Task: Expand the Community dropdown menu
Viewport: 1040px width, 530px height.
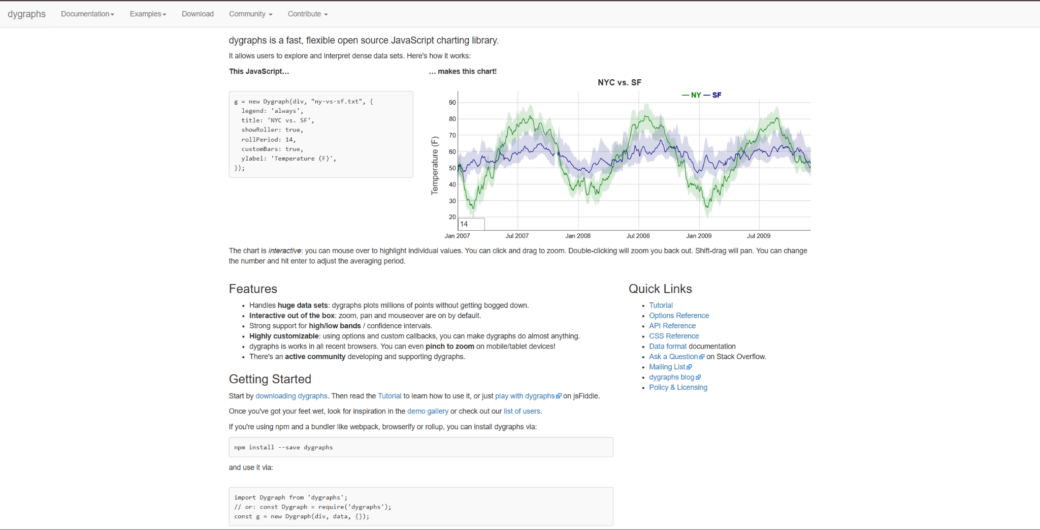Action: point(251,14)
